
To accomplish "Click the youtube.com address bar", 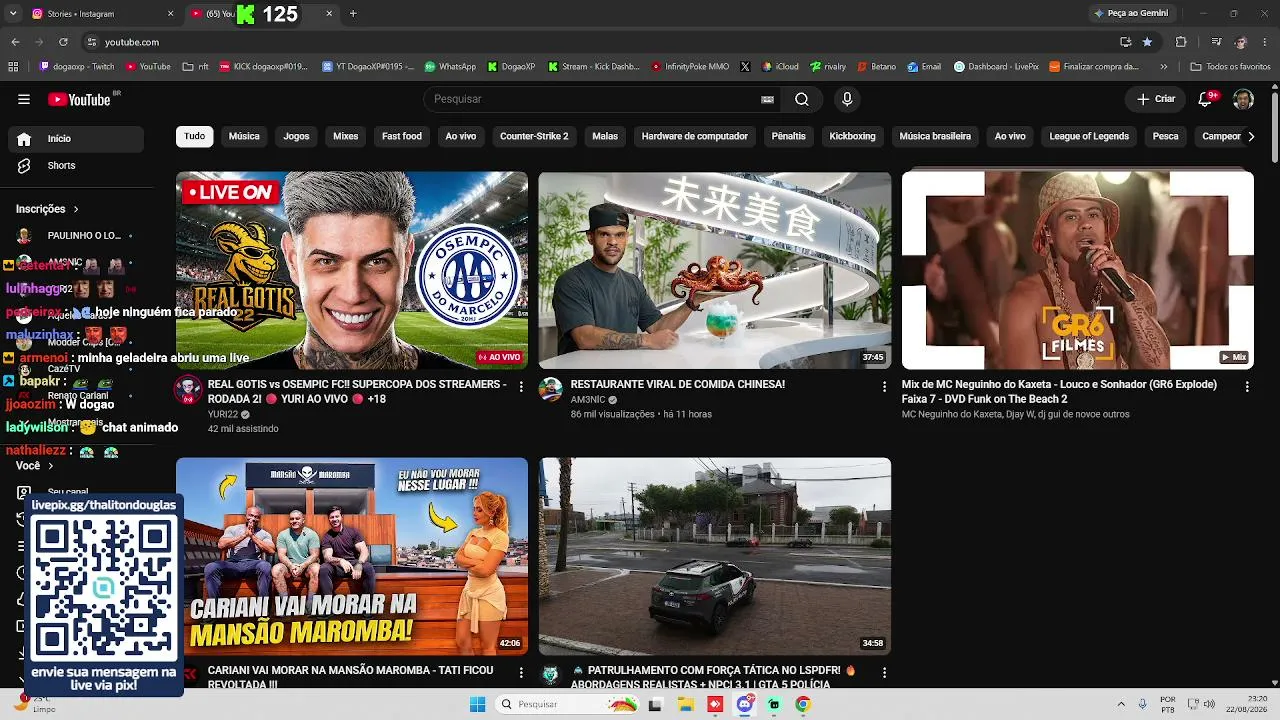I will (600, 42).
